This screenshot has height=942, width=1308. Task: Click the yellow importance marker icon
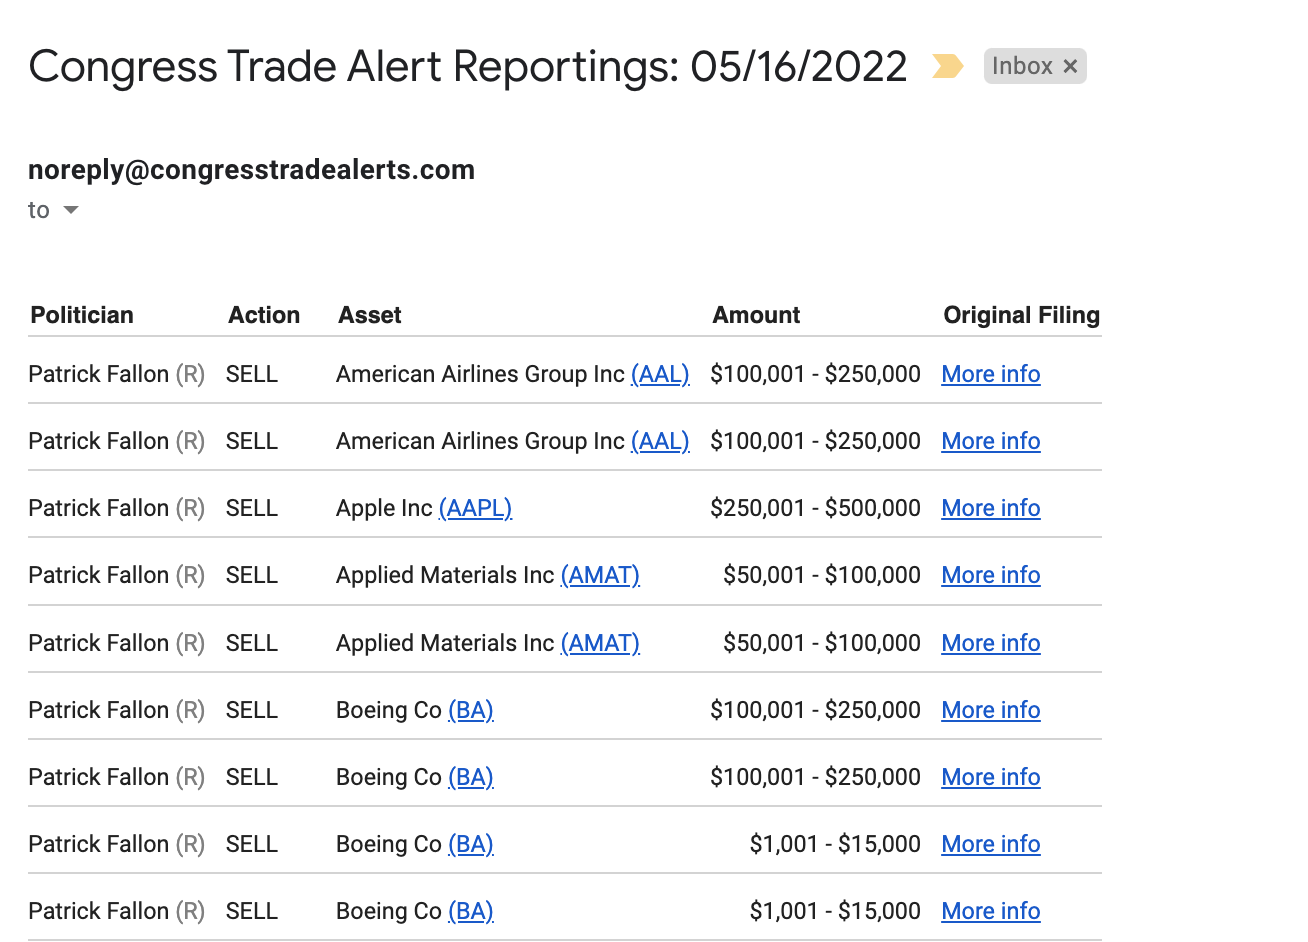pos(947,66)
